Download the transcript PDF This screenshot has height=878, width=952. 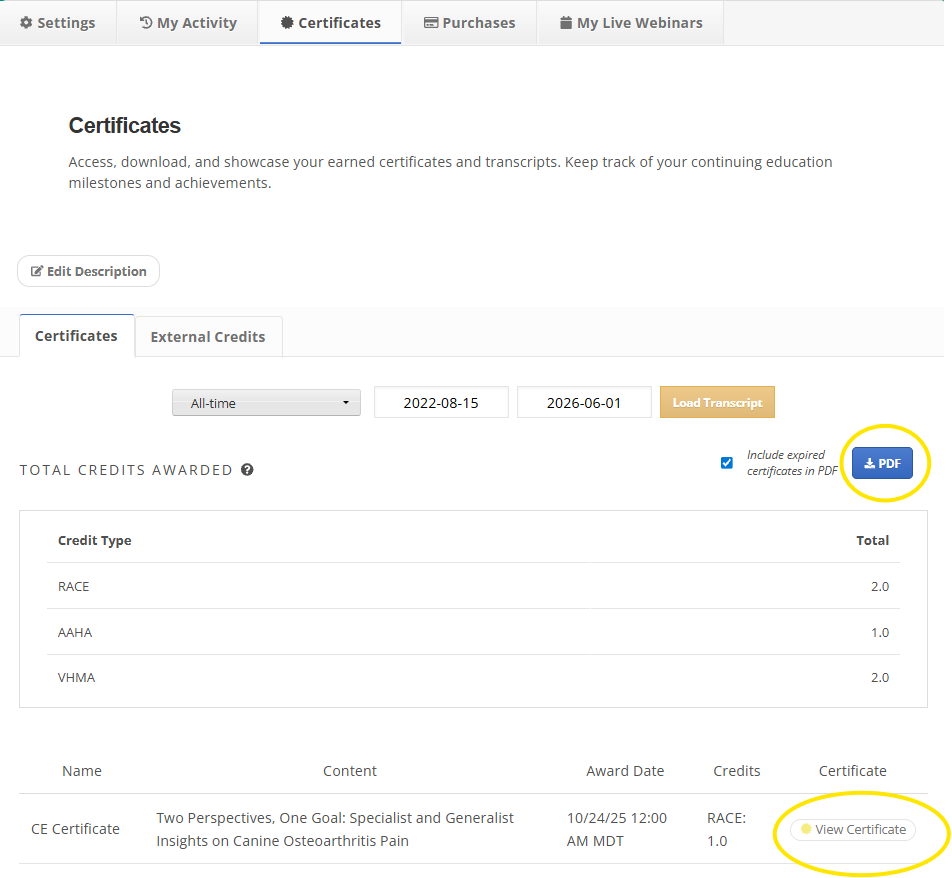(882, 463)
